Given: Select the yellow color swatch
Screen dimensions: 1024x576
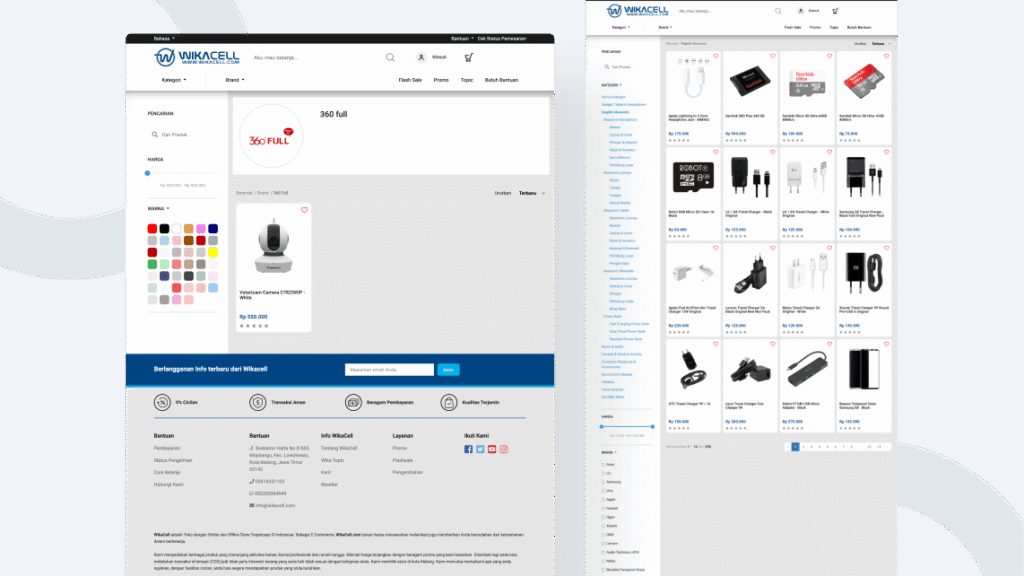Looking at the screenshot, I should click(x=213, y=252).
